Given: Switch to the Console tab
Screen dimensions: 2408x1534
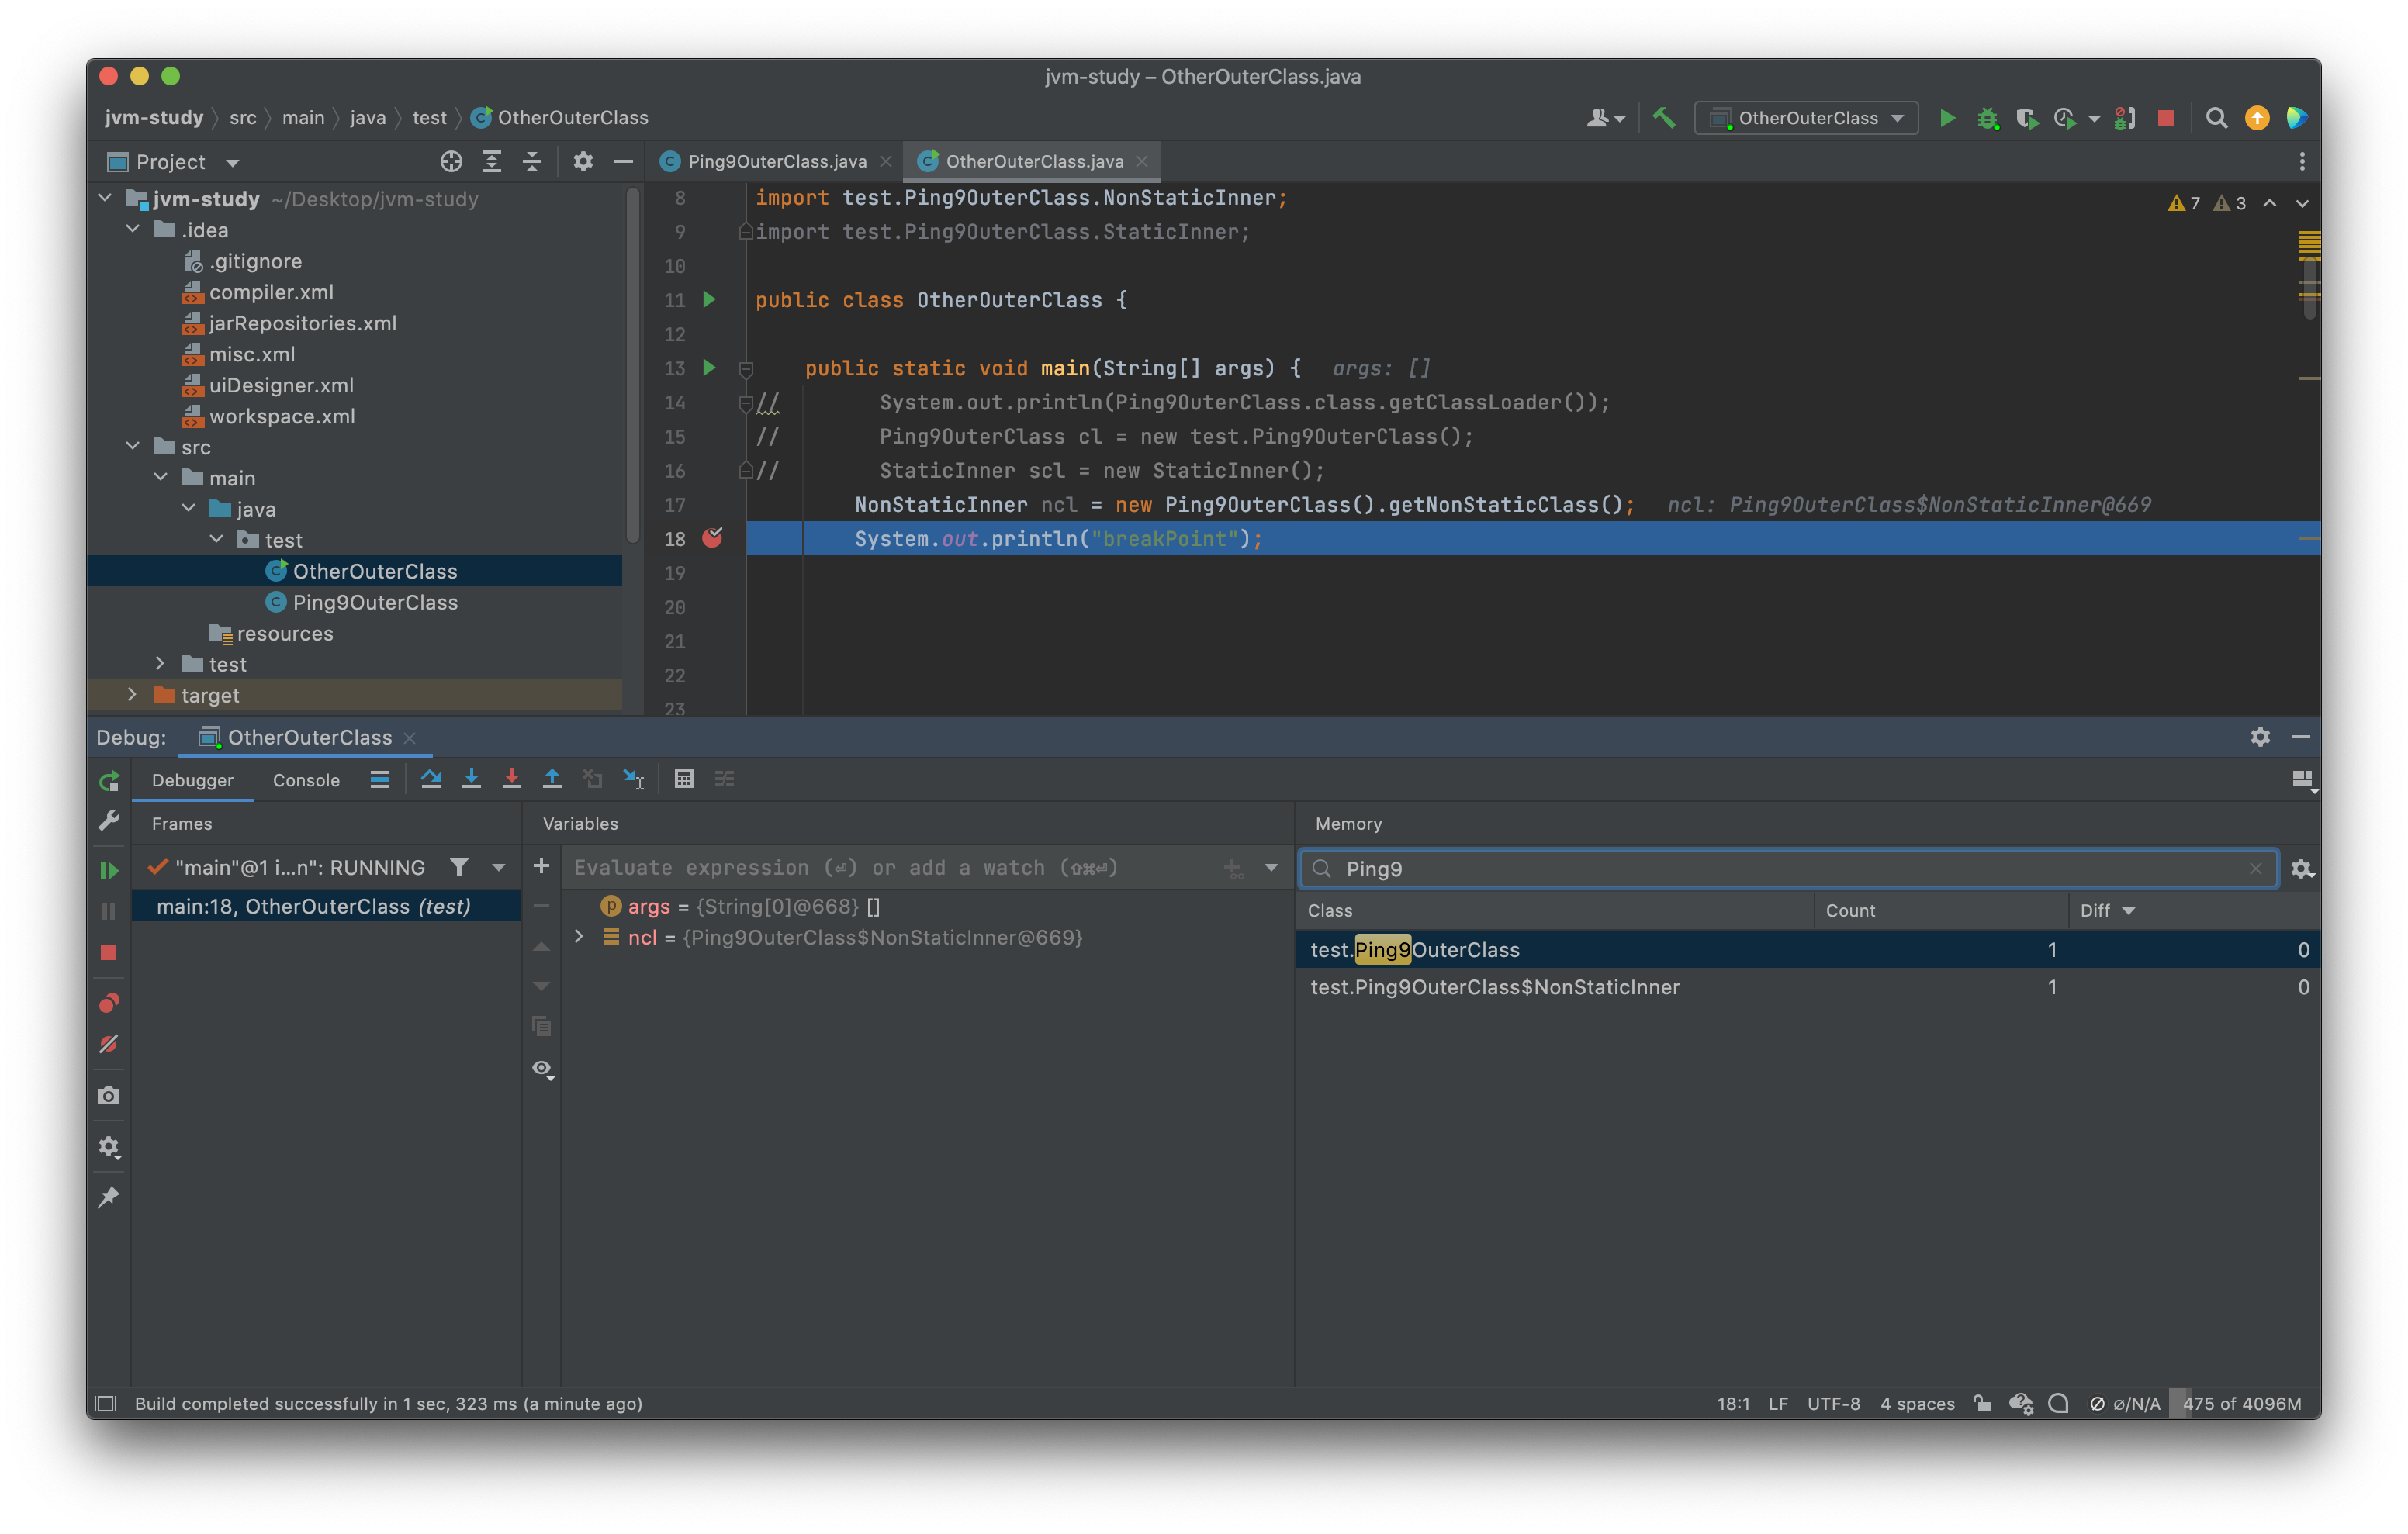Looking at the screenshot, I should pos(306,780).
